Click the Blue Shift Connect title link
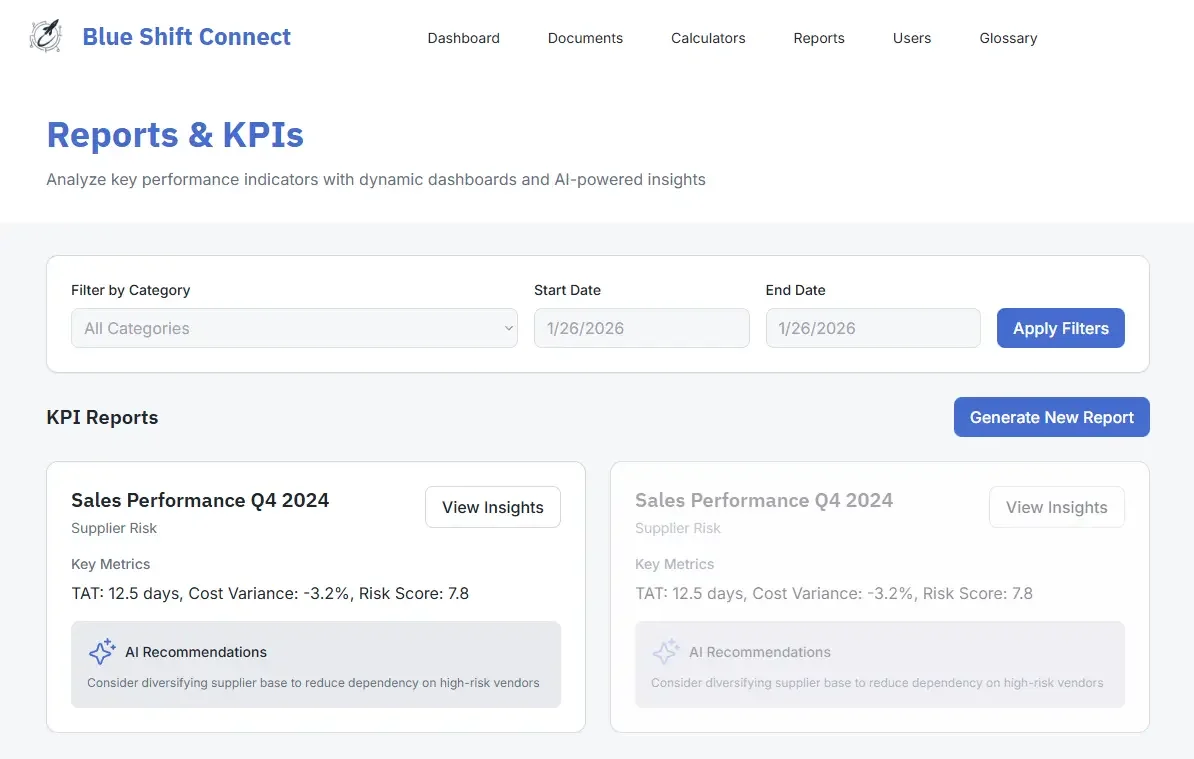The height and width of the screenshot is (759, 1194). click(x=186, y=36)
